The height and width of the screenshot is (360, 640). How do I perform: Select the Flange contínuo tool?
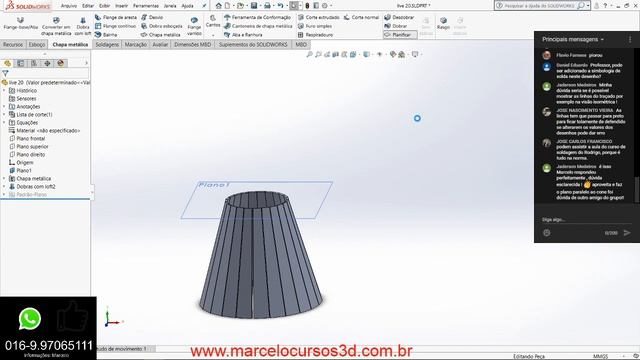[116, 26]
